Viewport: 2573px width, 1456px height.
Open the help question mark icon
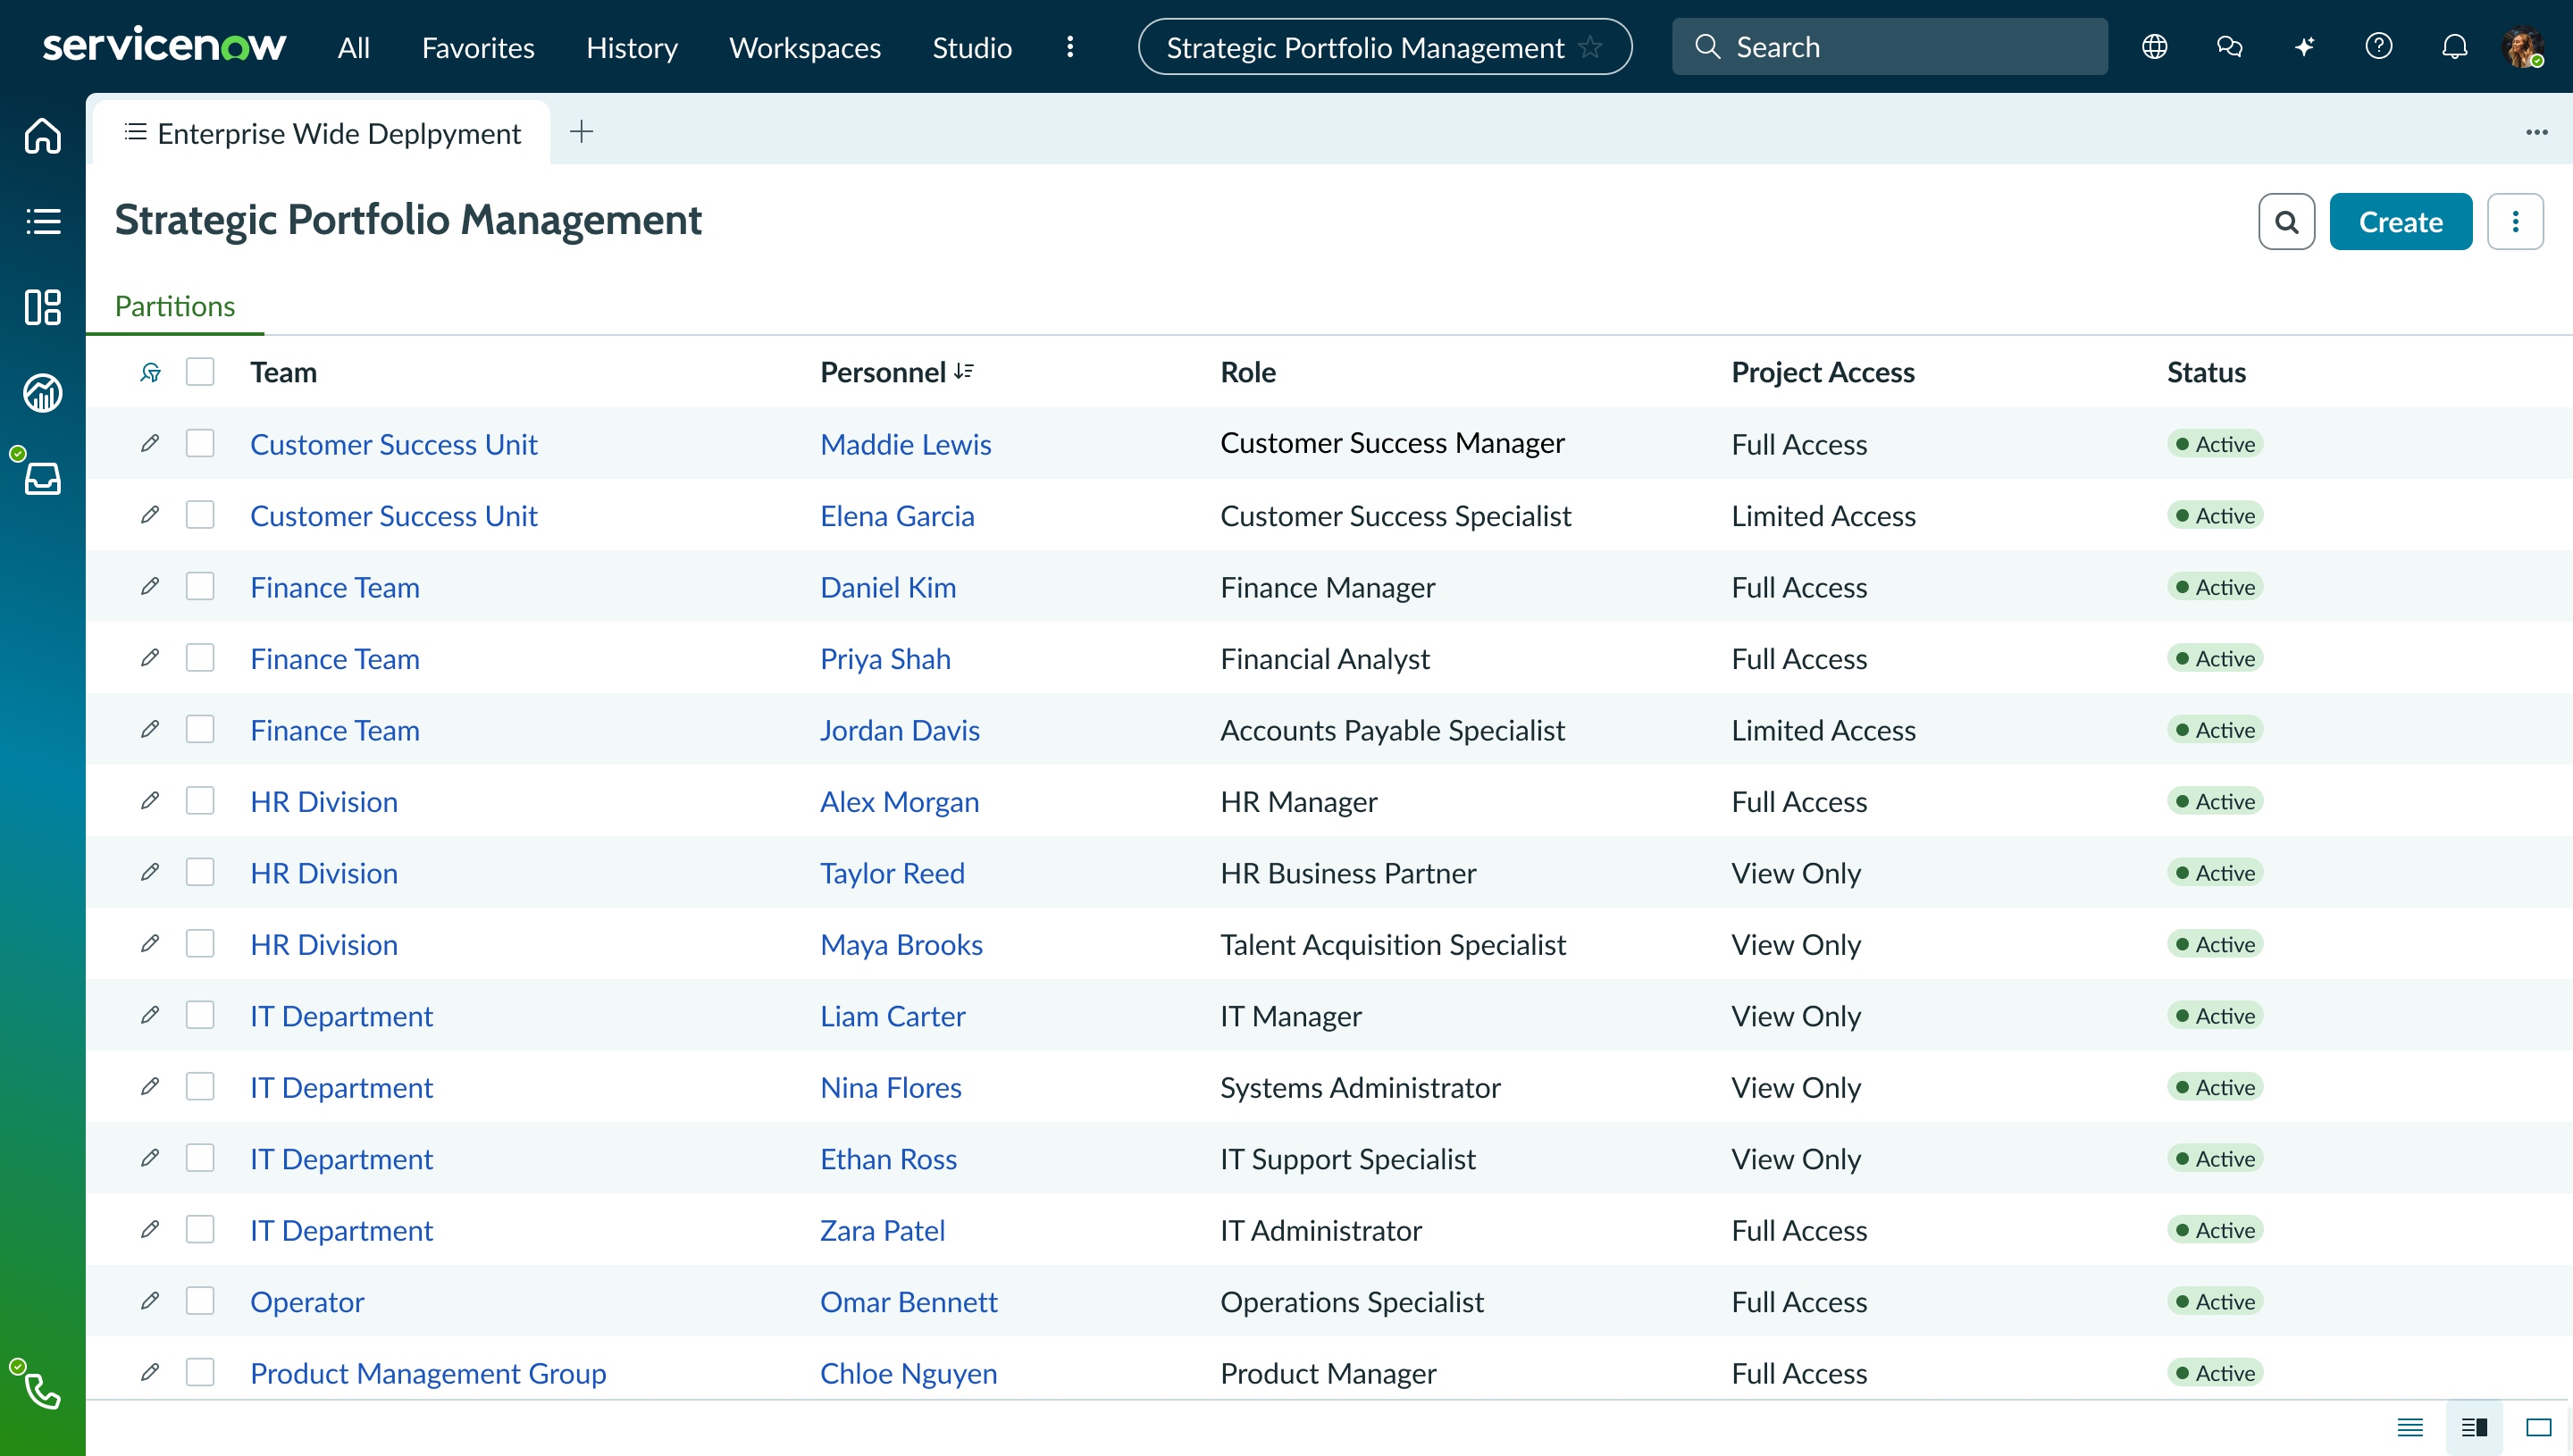pyautogui.click(x=2379, y=47)
